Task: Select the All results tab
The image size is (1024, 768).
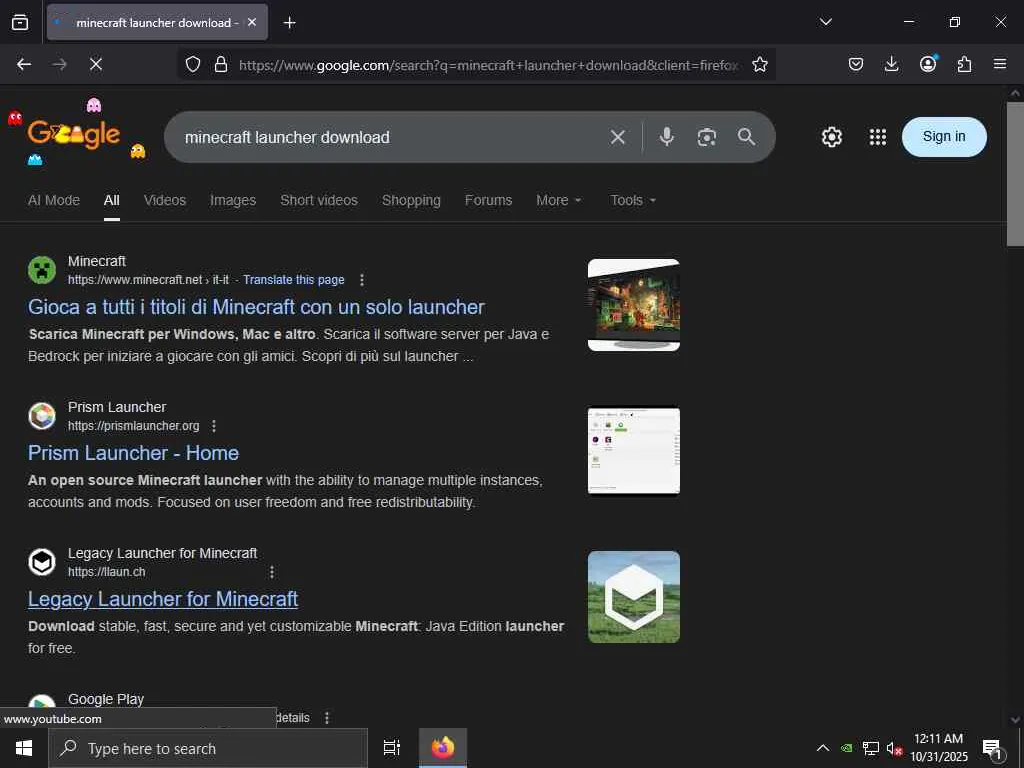Action: [x=112, y=200]
